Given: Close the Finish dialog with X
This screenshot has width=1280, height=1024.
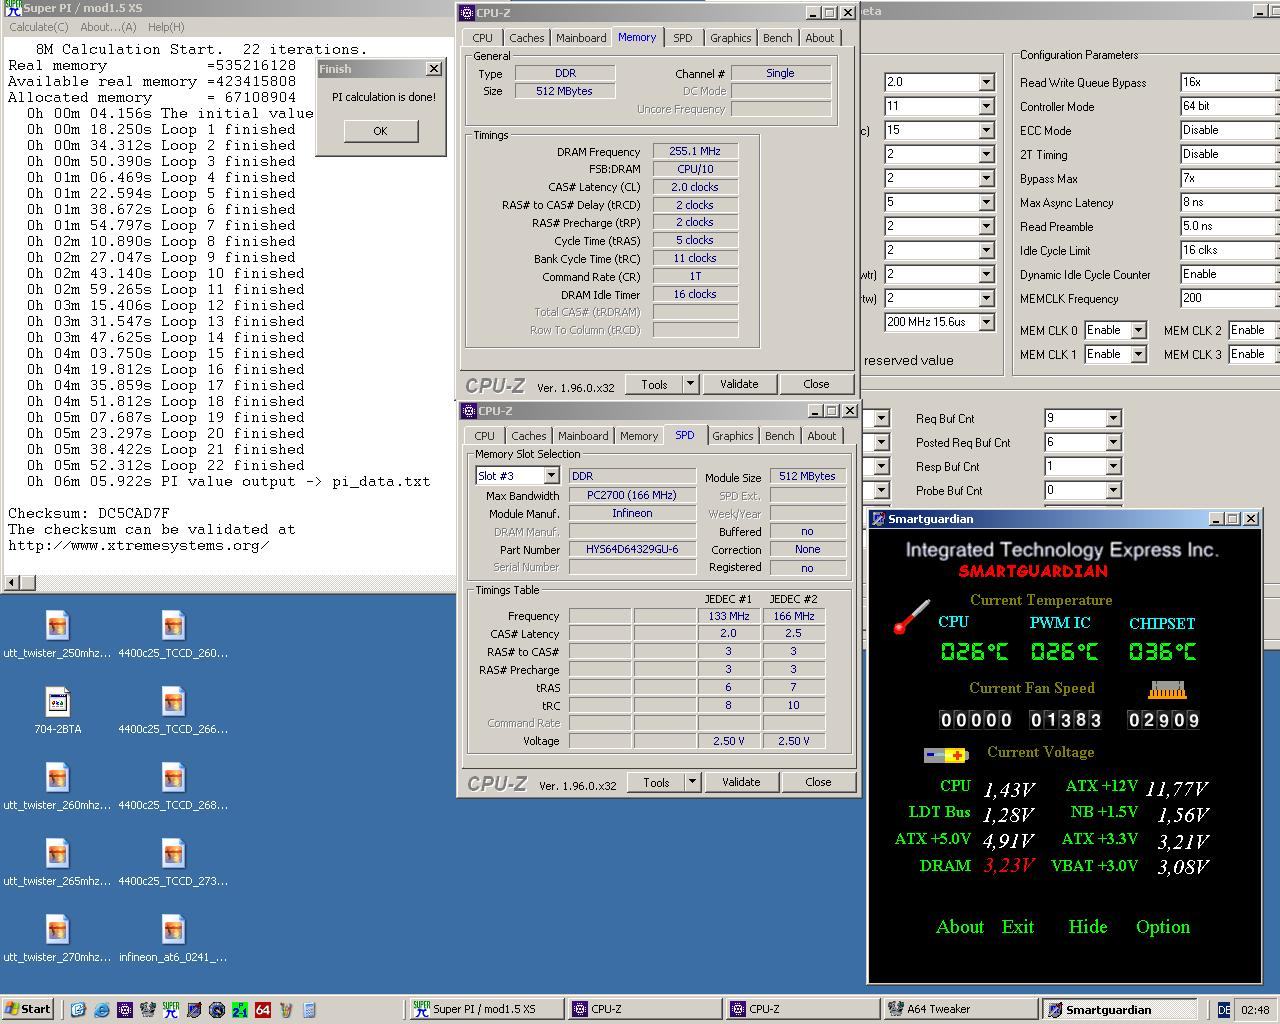Looking at the screenshot, I should click(433, 69).
